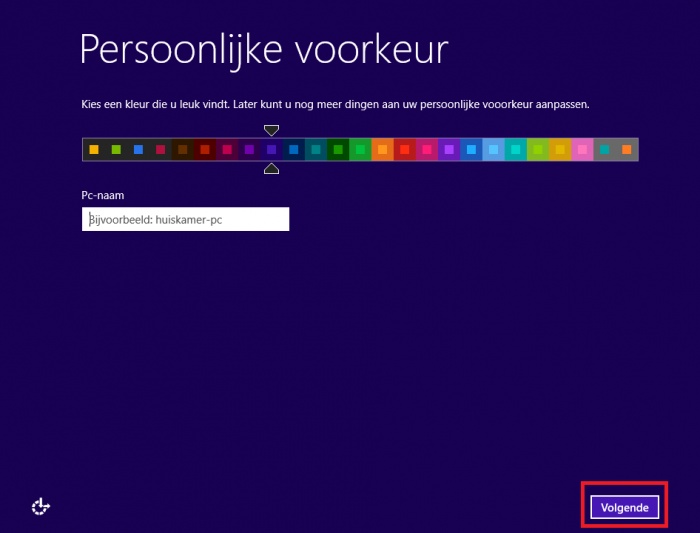Click the downward slider arrow above swatches
The image size is (700, 533).
tap(271, 130)
